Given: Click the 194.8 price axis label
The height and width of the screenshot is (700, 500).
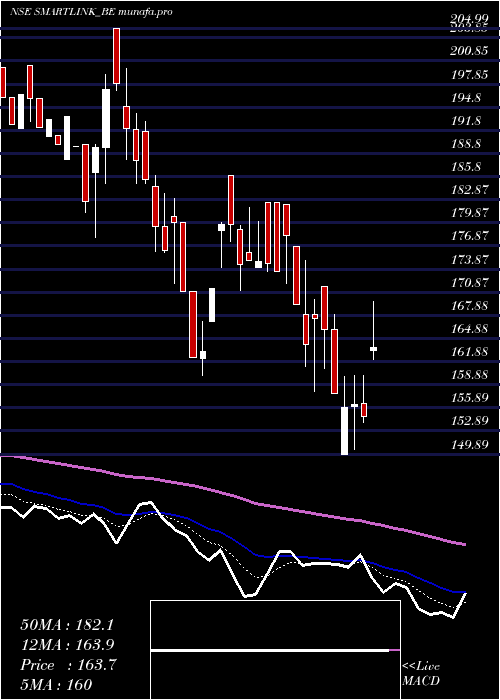Looking at the screenshot, I should pyautogui.click(x=466, y=98).
